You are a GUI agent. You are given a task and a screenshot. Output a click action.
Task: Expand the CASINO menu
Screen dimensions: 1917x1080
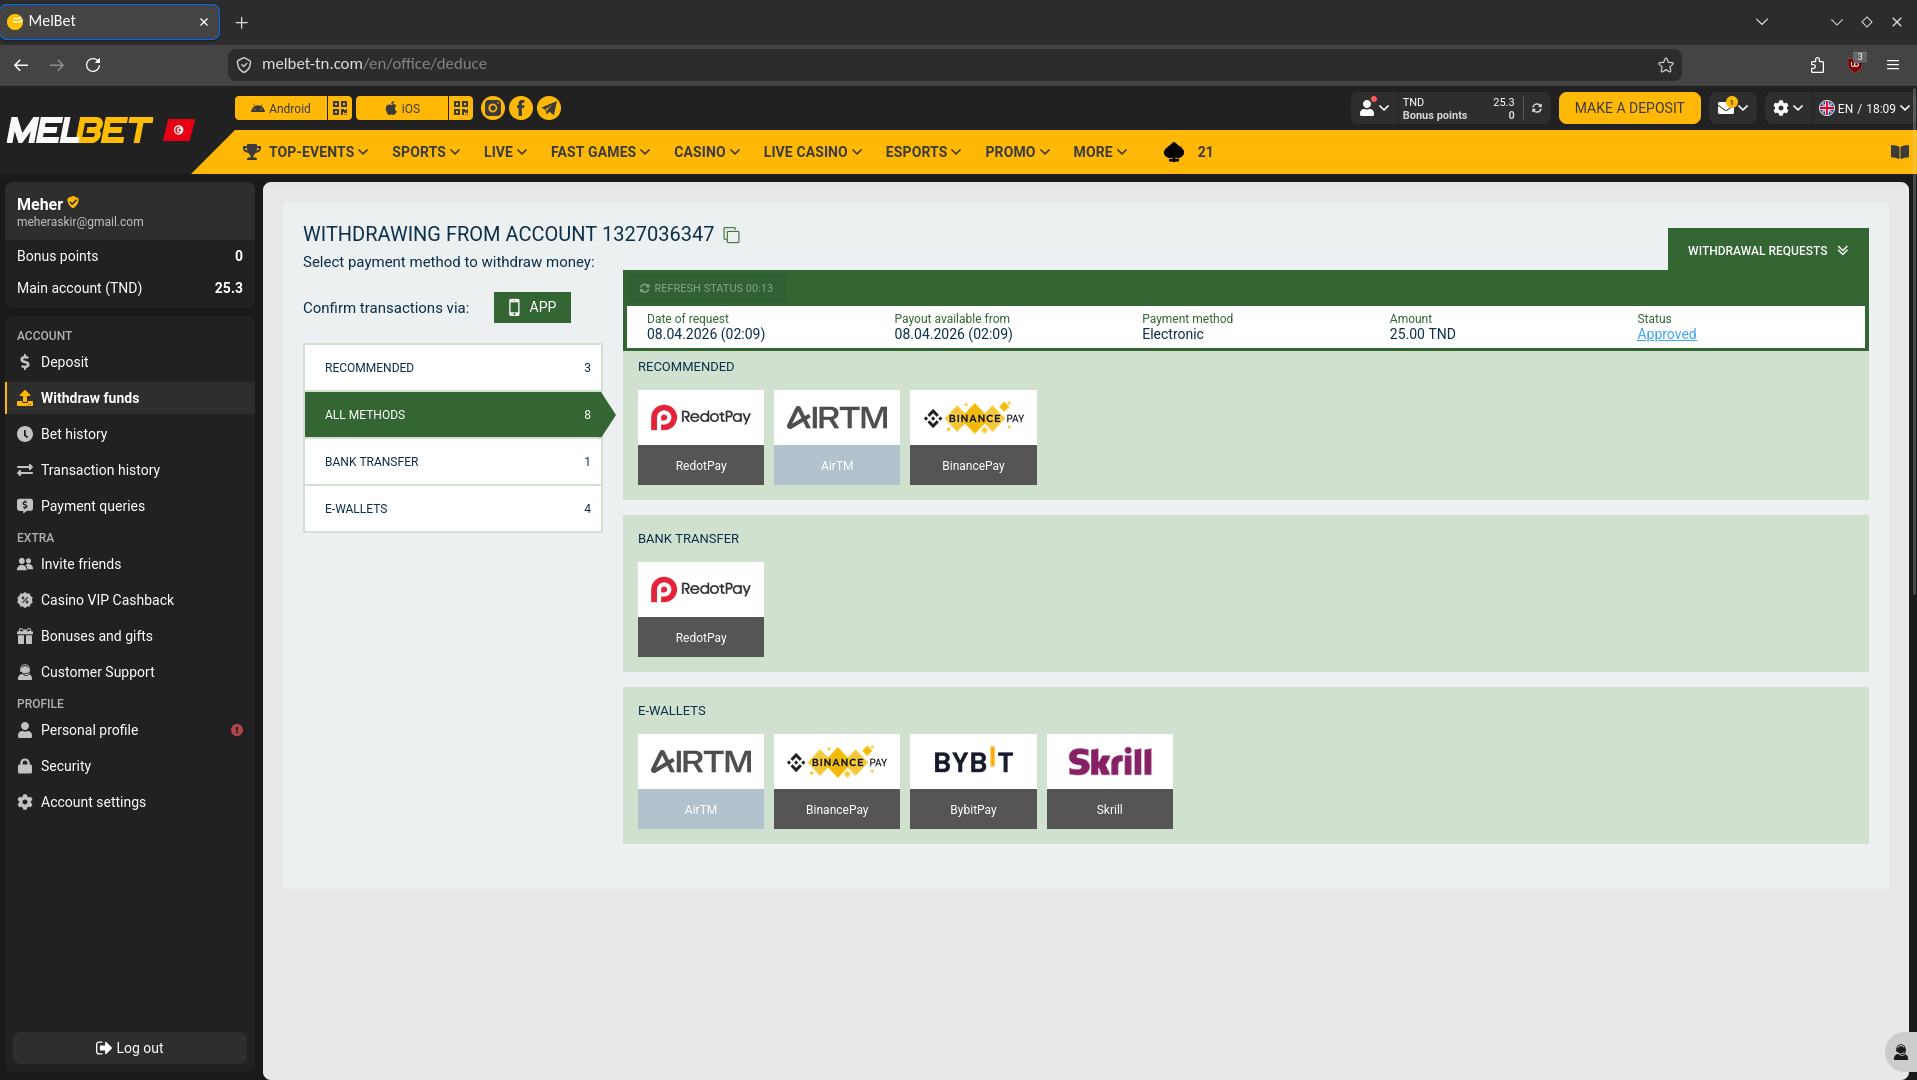(707, 152)
